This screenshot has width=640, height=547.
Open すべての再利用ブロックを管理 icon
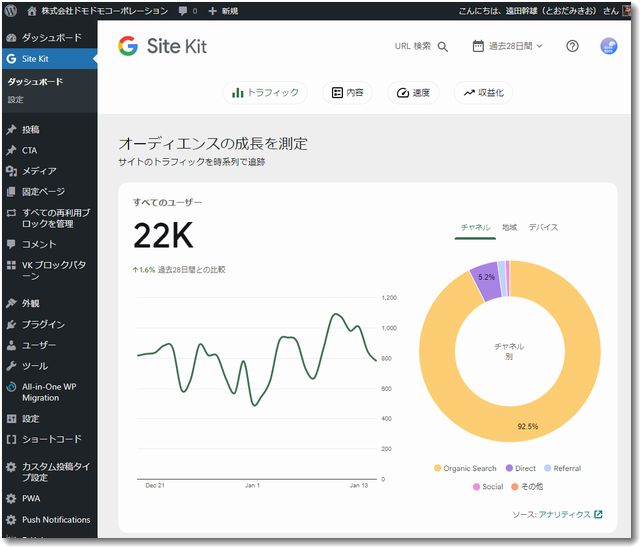click(x=11, y=213)
